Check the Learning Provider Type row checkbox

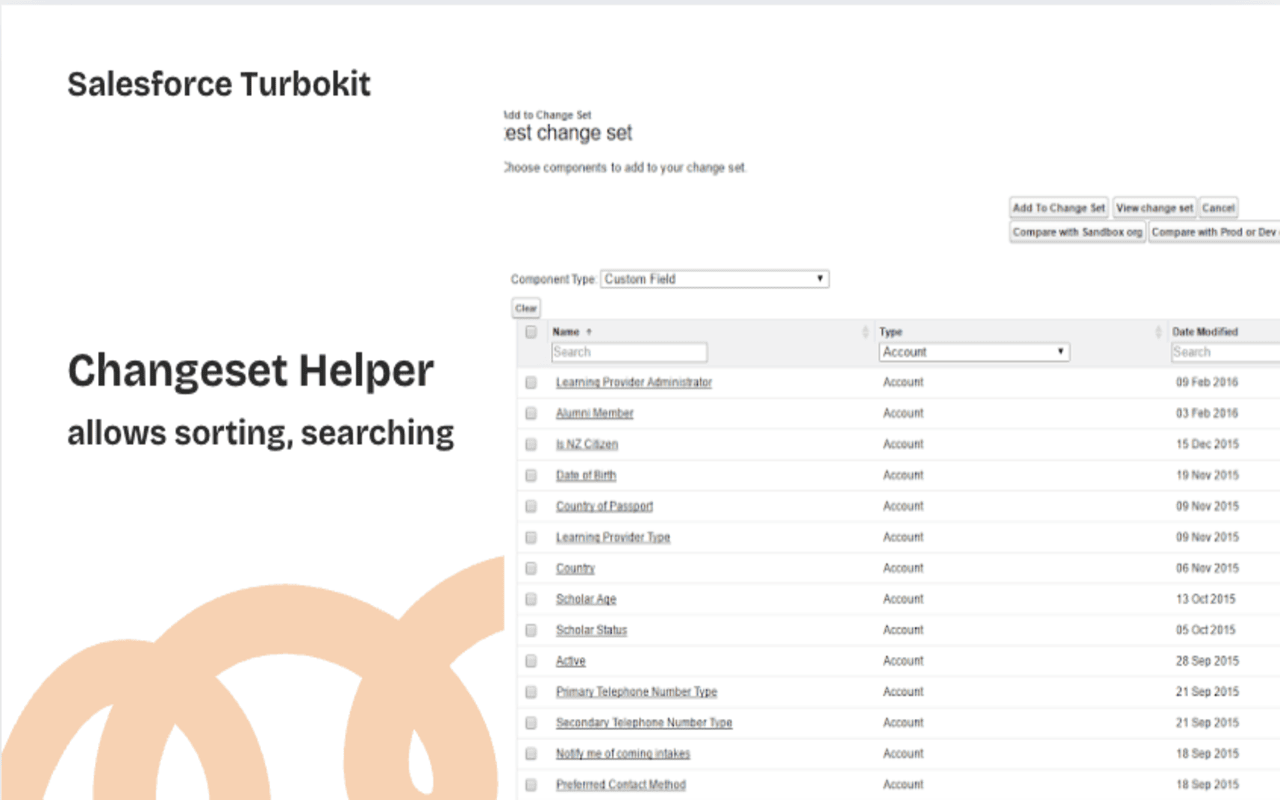(531, 538)
